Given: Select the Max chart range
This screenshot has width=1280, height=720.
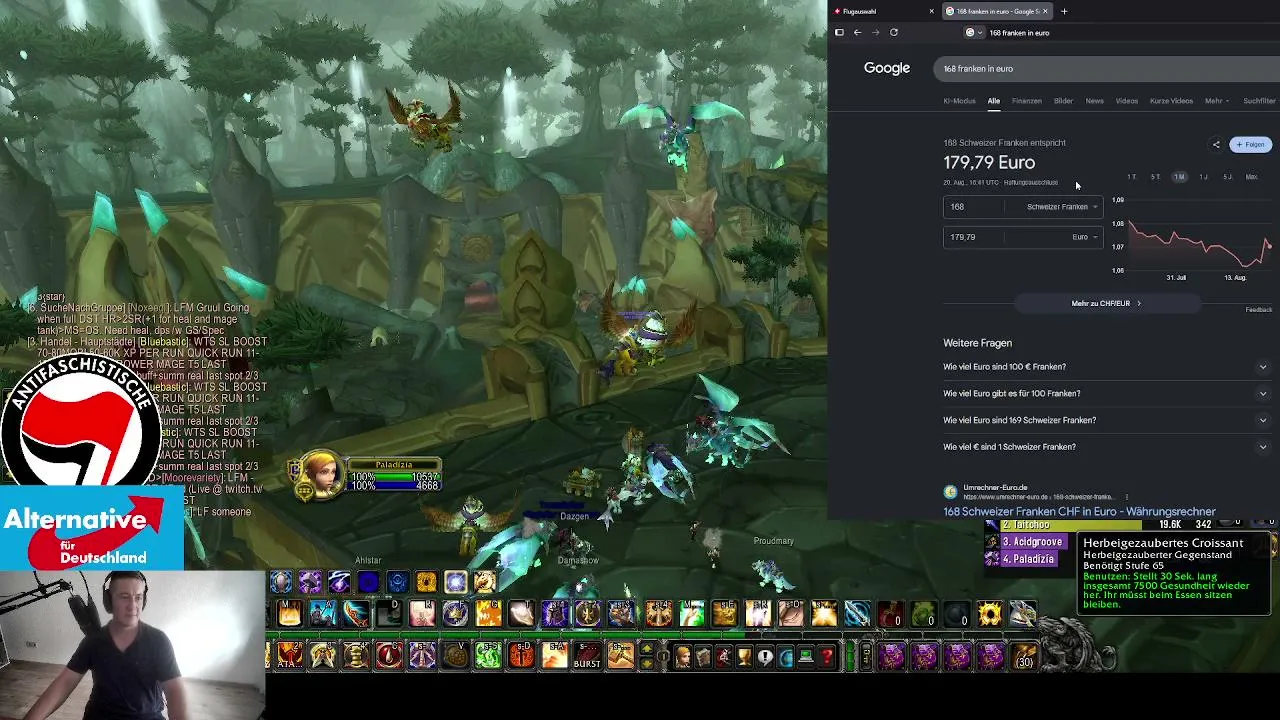Looking at the screenshot, I should point(1251,177).
